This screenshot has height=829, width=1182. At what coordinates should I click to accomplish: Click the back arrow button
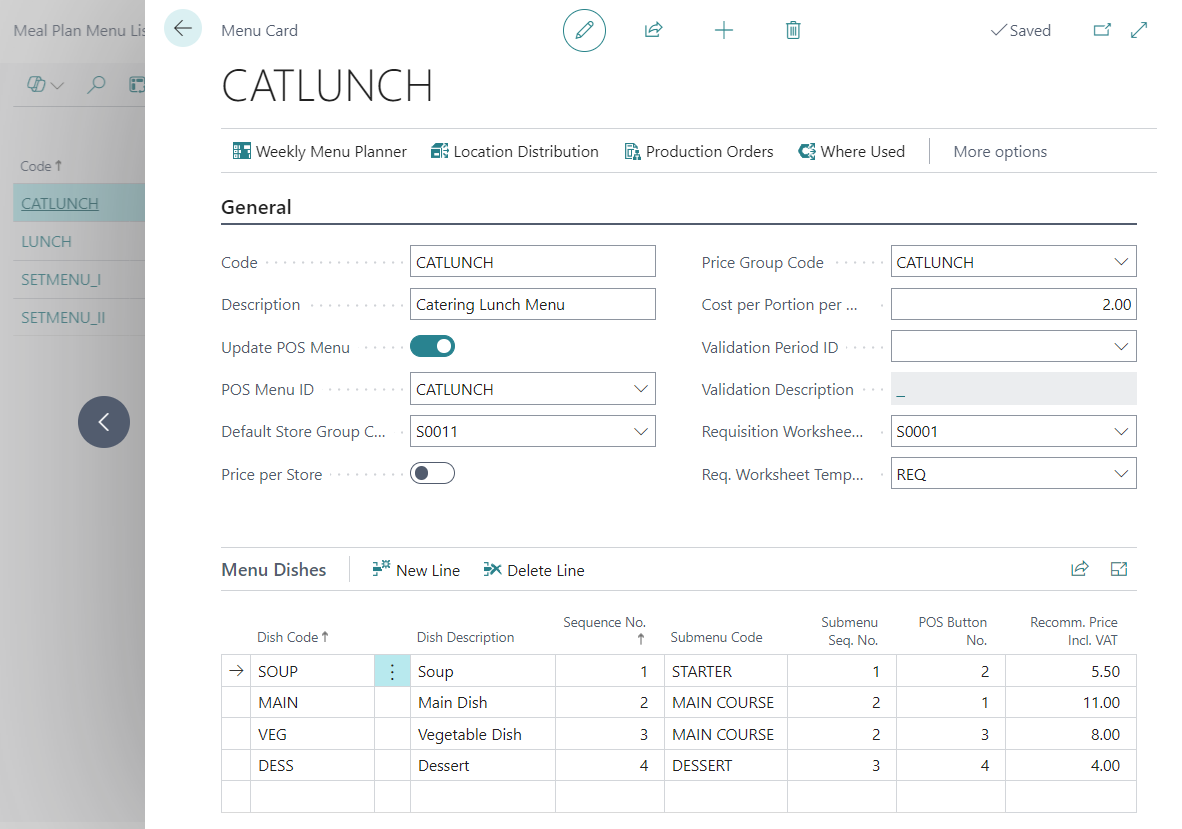coord(182,29)
